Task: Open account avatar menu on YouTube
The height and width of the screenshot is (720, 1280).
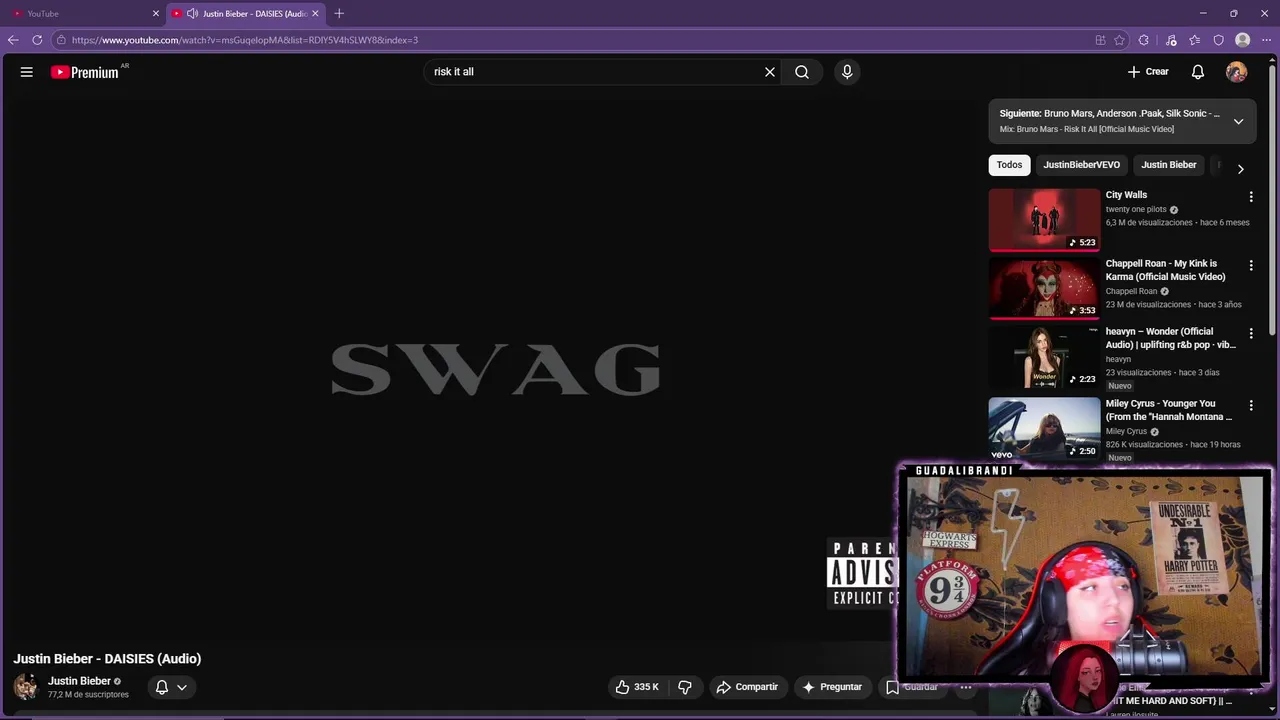Action: click(x=1237, y=72)
